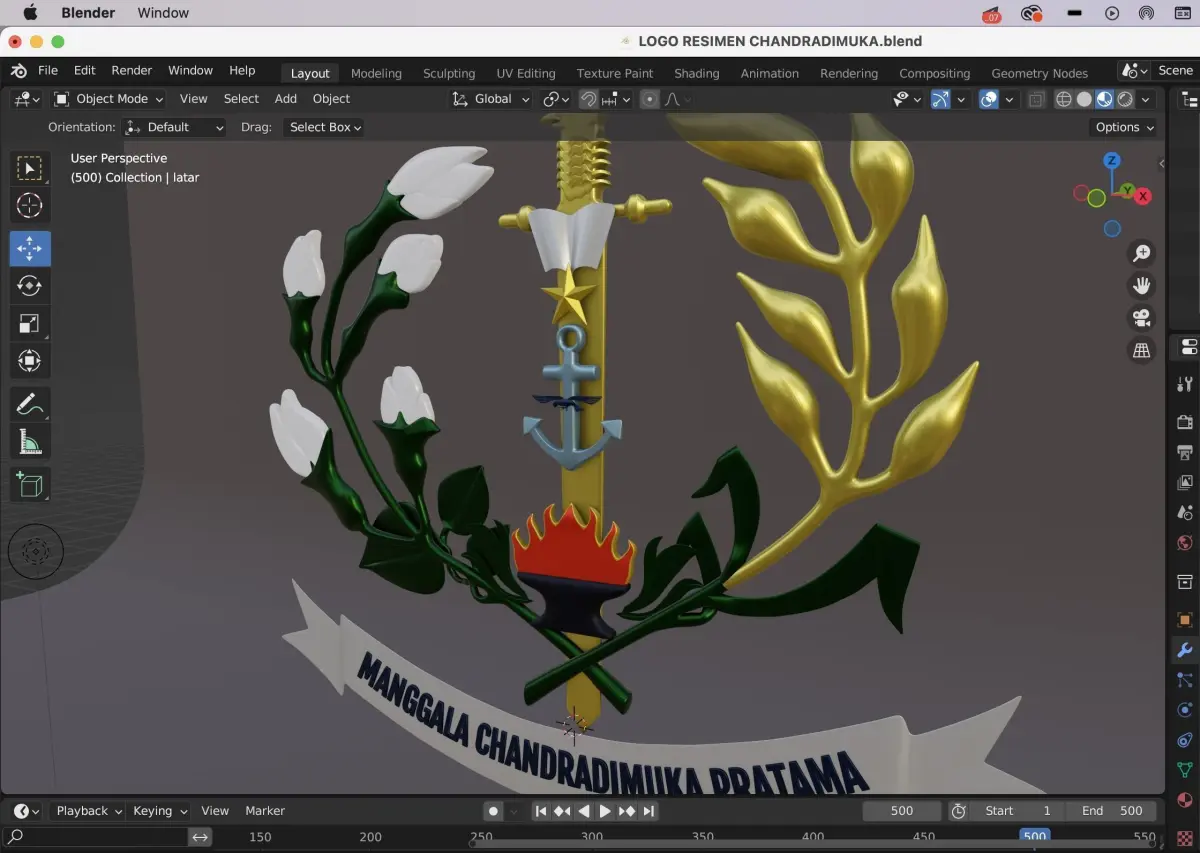Screen dimensions: 1200x853
Task: Toggle snapping magnet button
Action: tap(589, 99)
